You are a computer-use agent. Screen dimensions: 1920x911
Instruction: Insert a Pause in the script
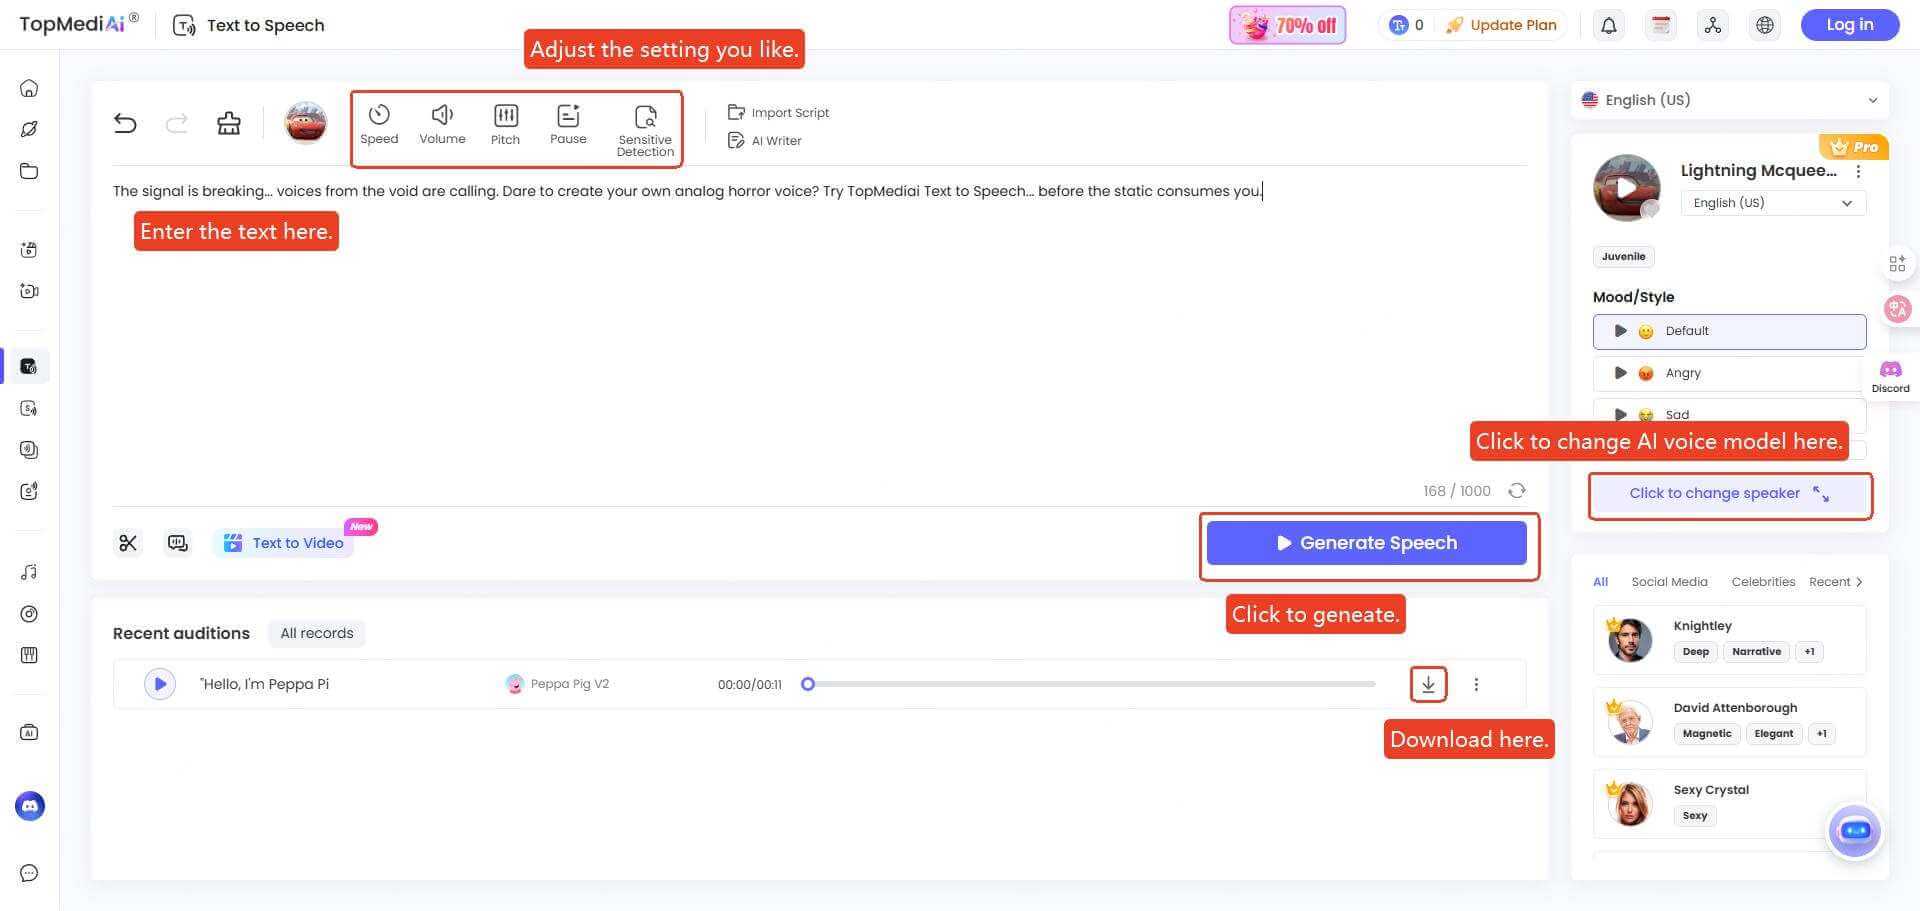tap(568, 124)
